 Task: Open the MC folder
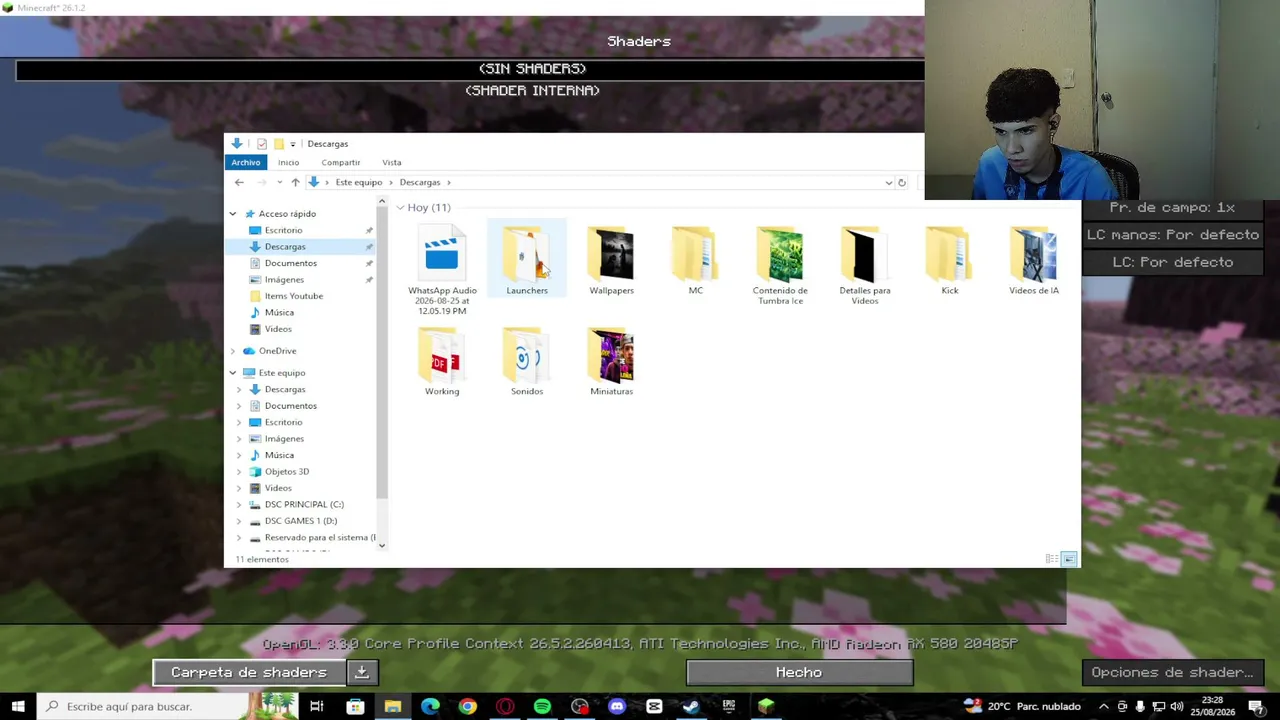coord(695,260)
